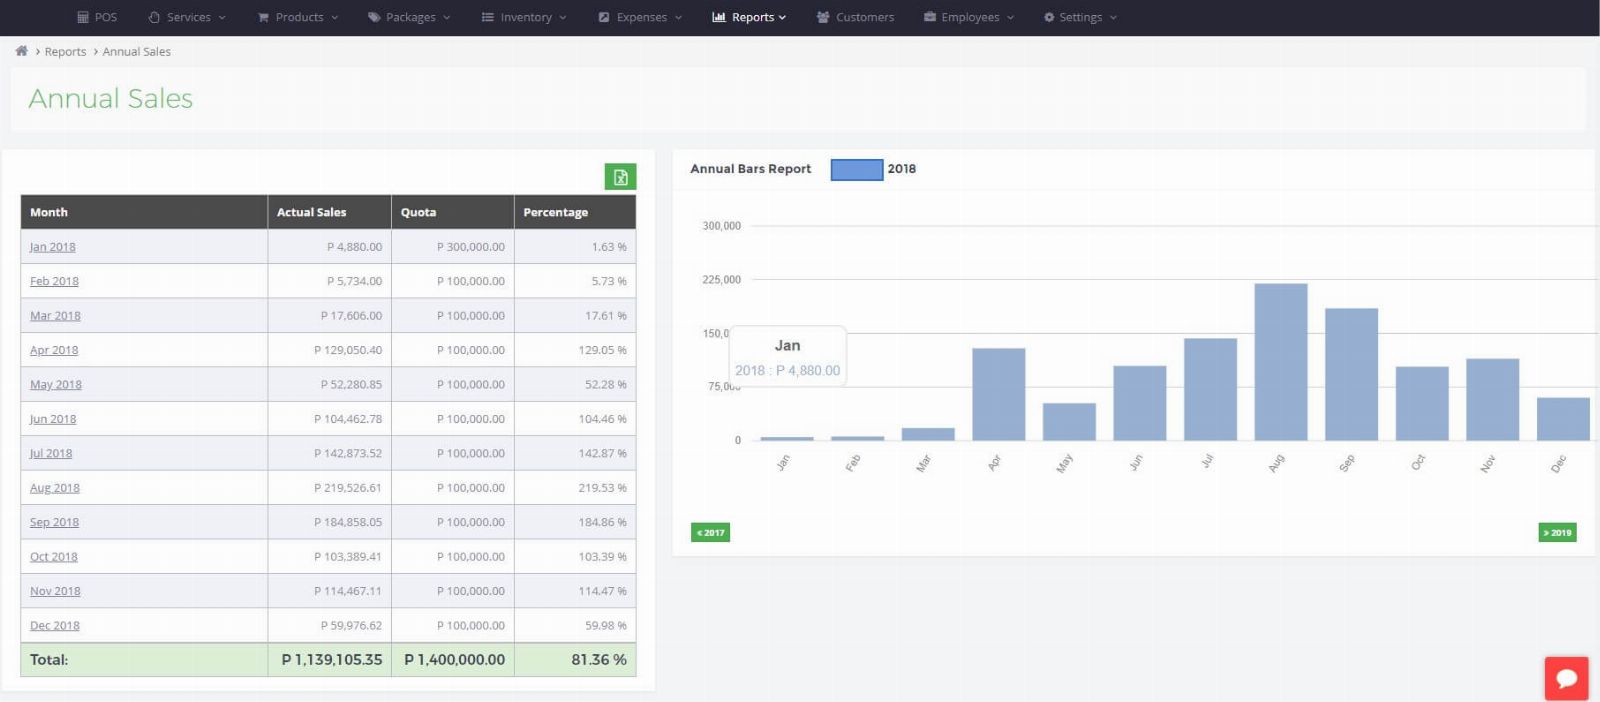Screen dimensions: 1600x702
Task: Click the POS calculator icon
Action: [83, 17]
